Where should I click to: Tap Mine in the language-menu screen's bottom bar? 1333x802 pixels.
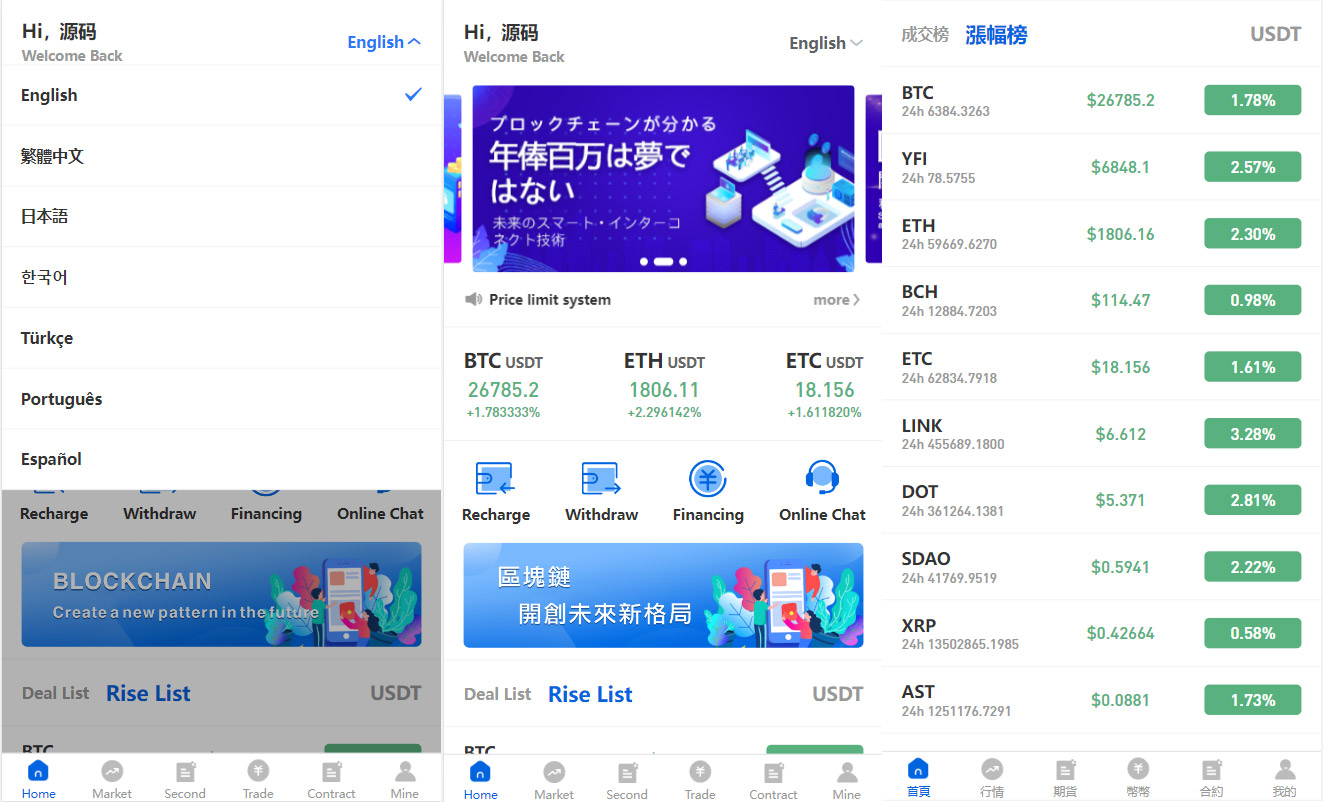[405, 779]
